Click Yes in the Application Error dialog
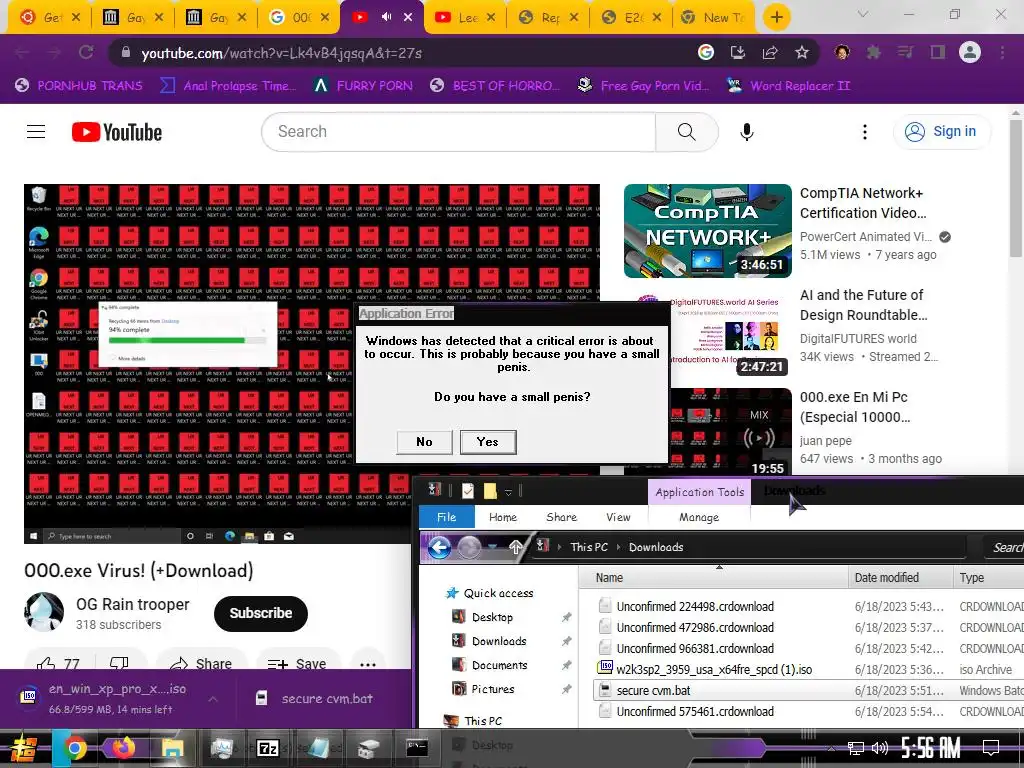 pyautogui.click(x=487, y=442)
